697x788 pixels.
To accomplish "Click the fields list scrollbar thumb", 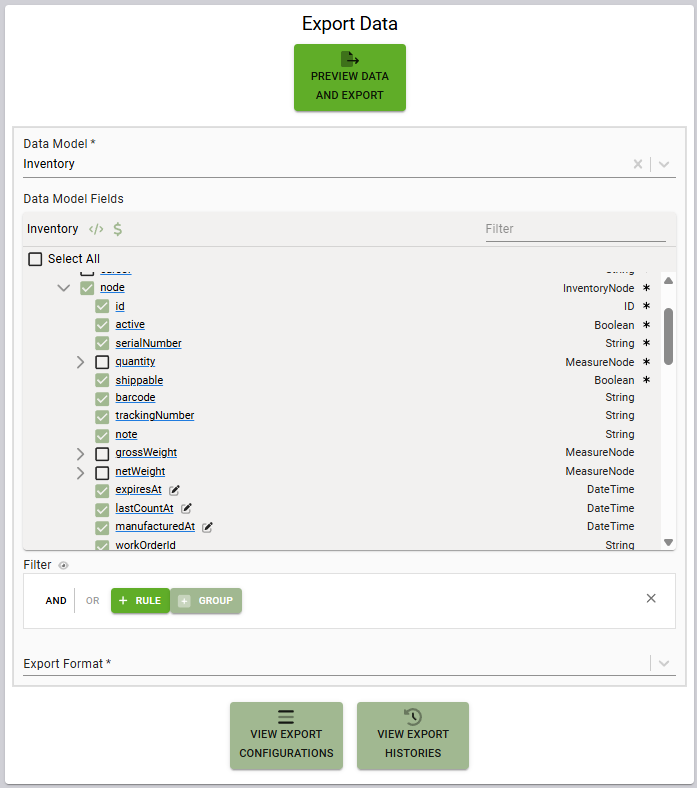I will [x=668, y=335].
